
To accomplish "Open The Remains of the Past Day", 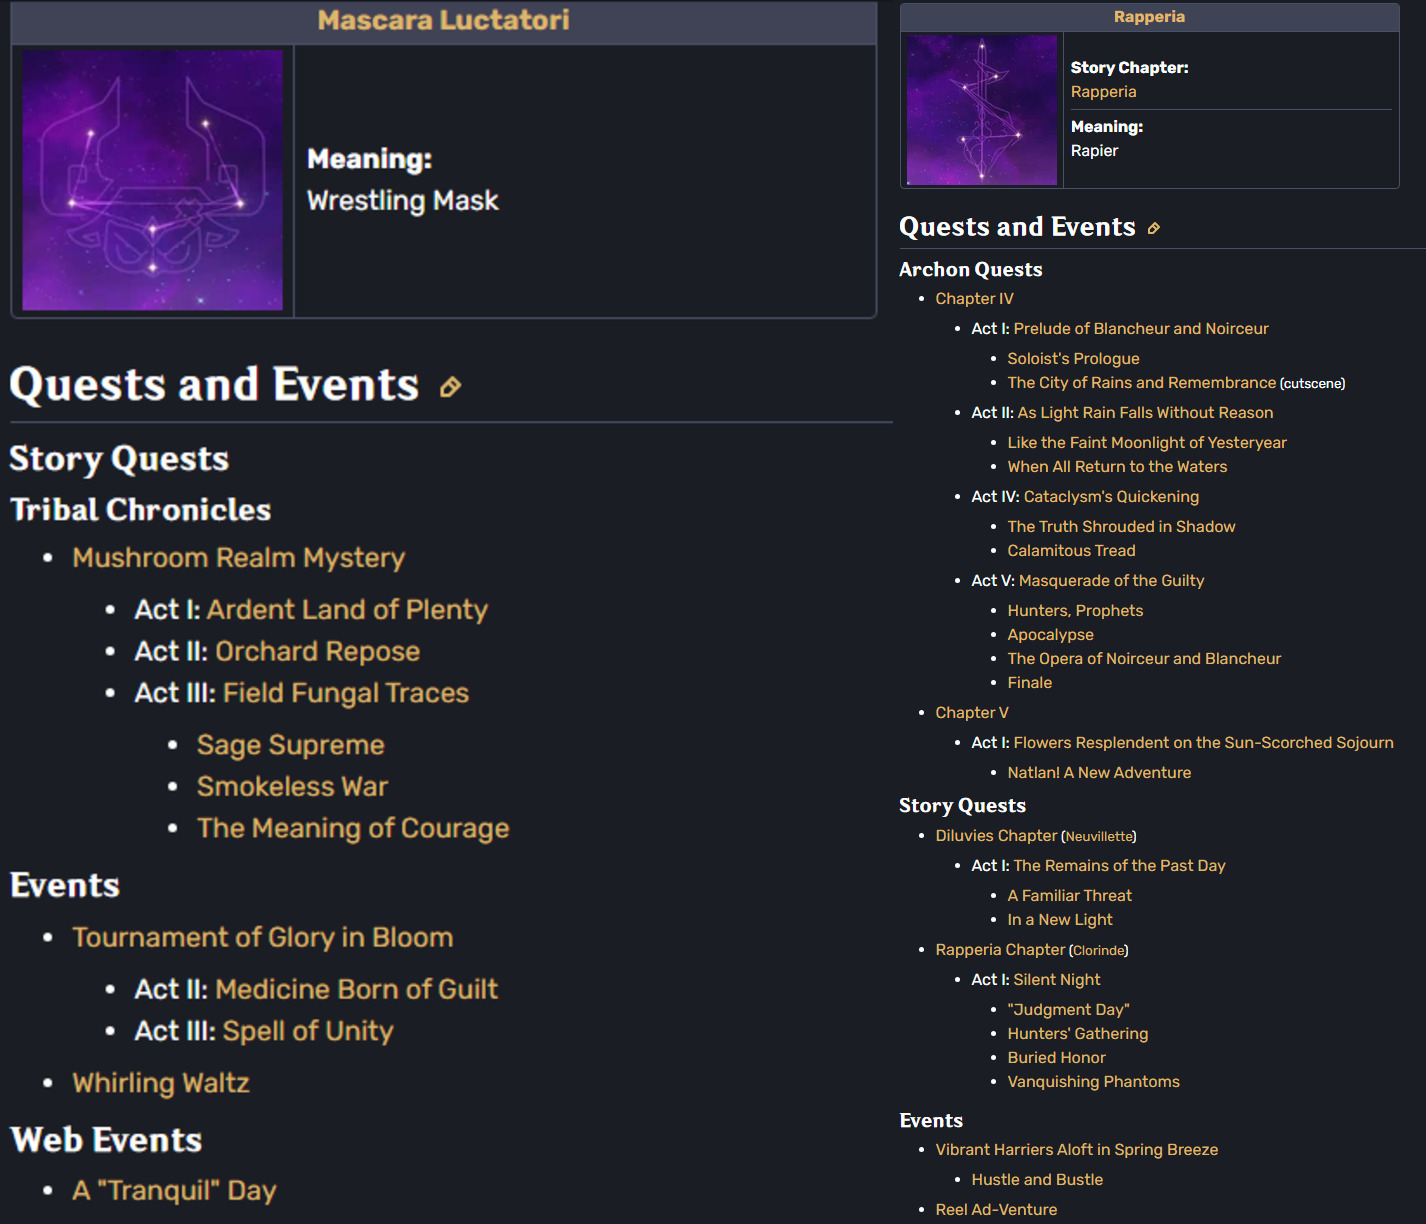I will (1120, 866).
